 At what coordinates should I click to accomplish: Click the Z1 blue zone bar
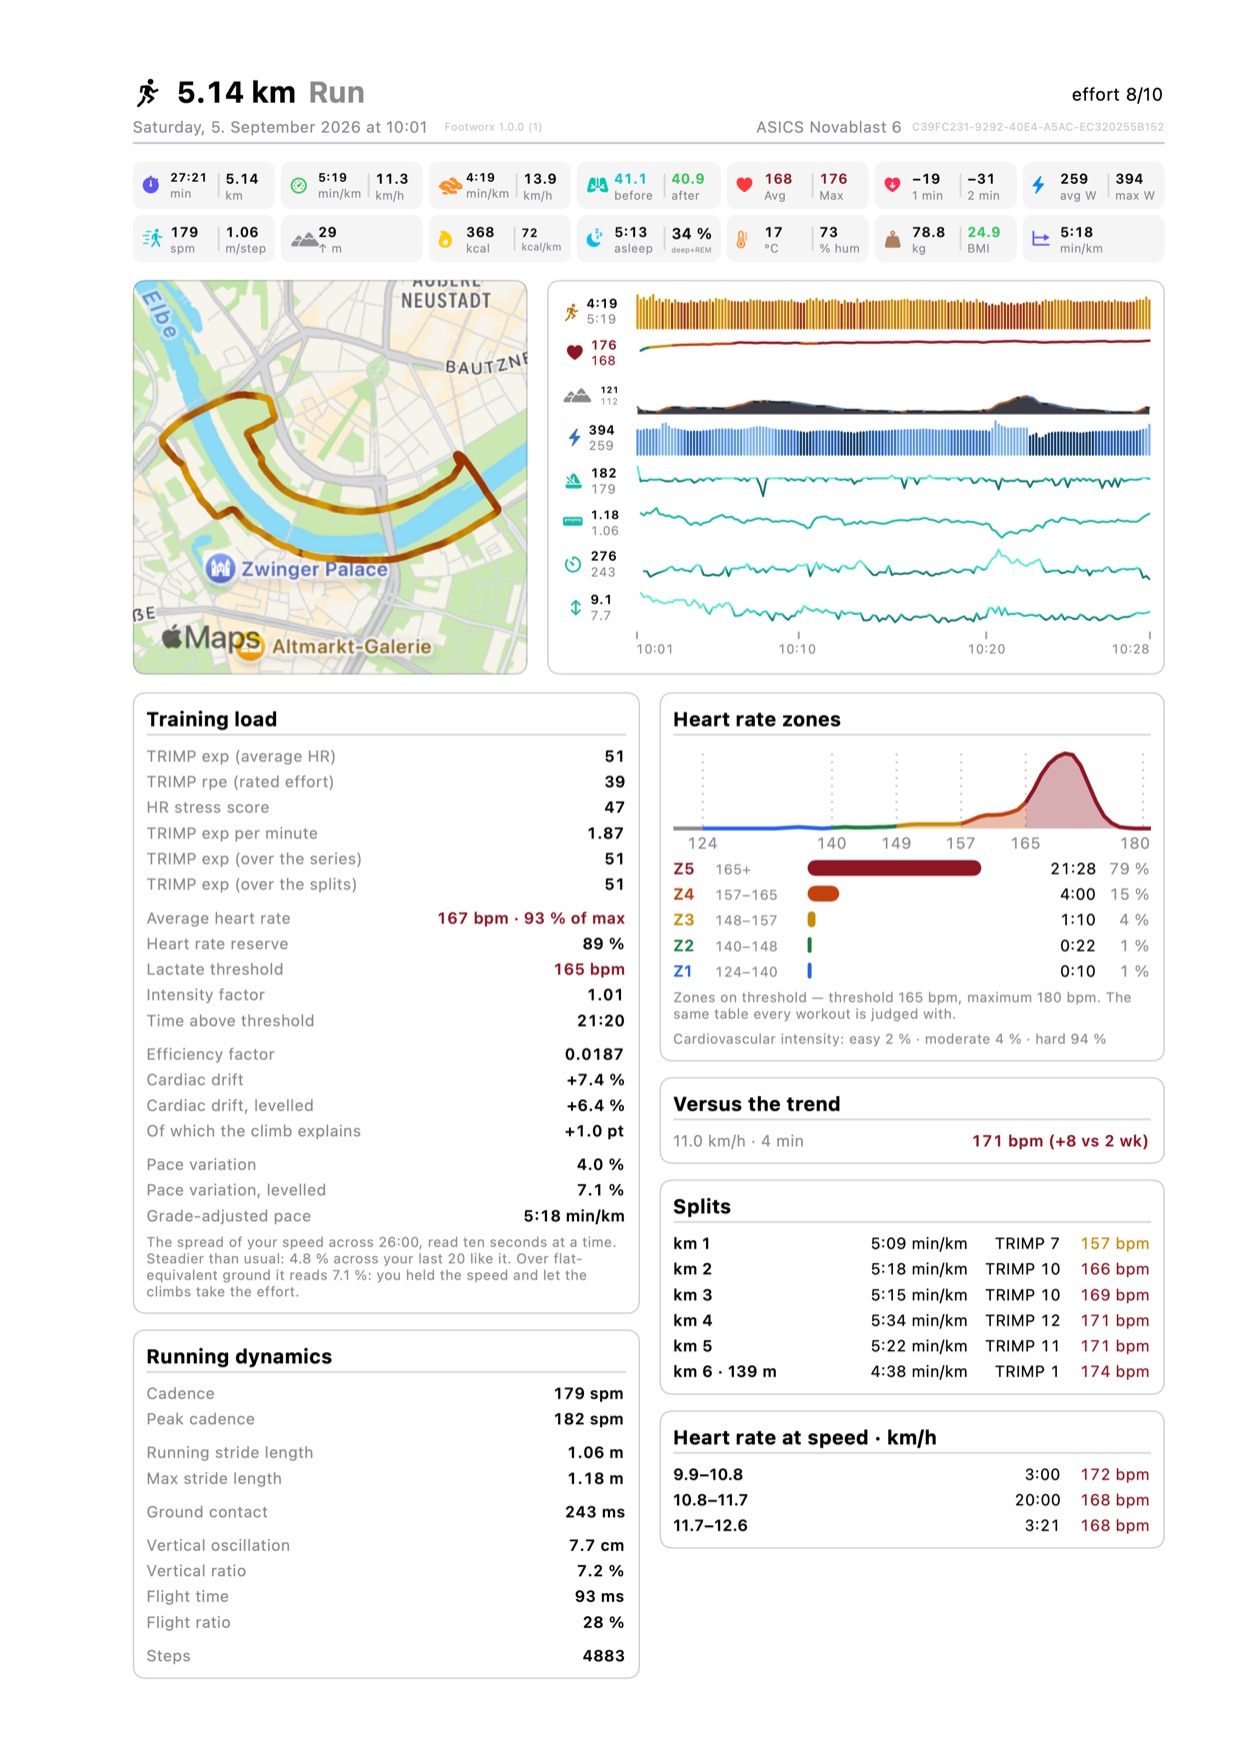(809, 970)
